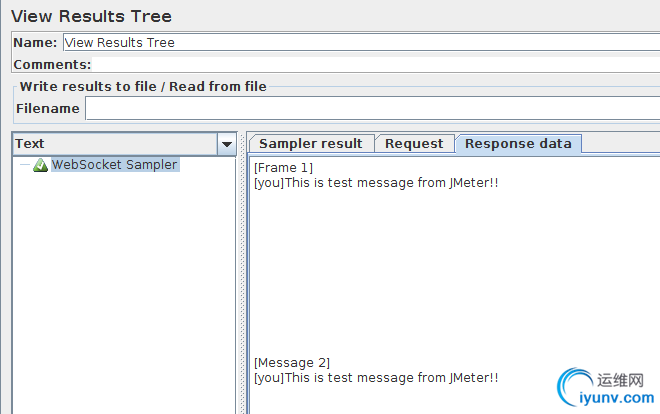Click the message text under Message 2
This screenshot has width=660, height=414.
[376, 377]
